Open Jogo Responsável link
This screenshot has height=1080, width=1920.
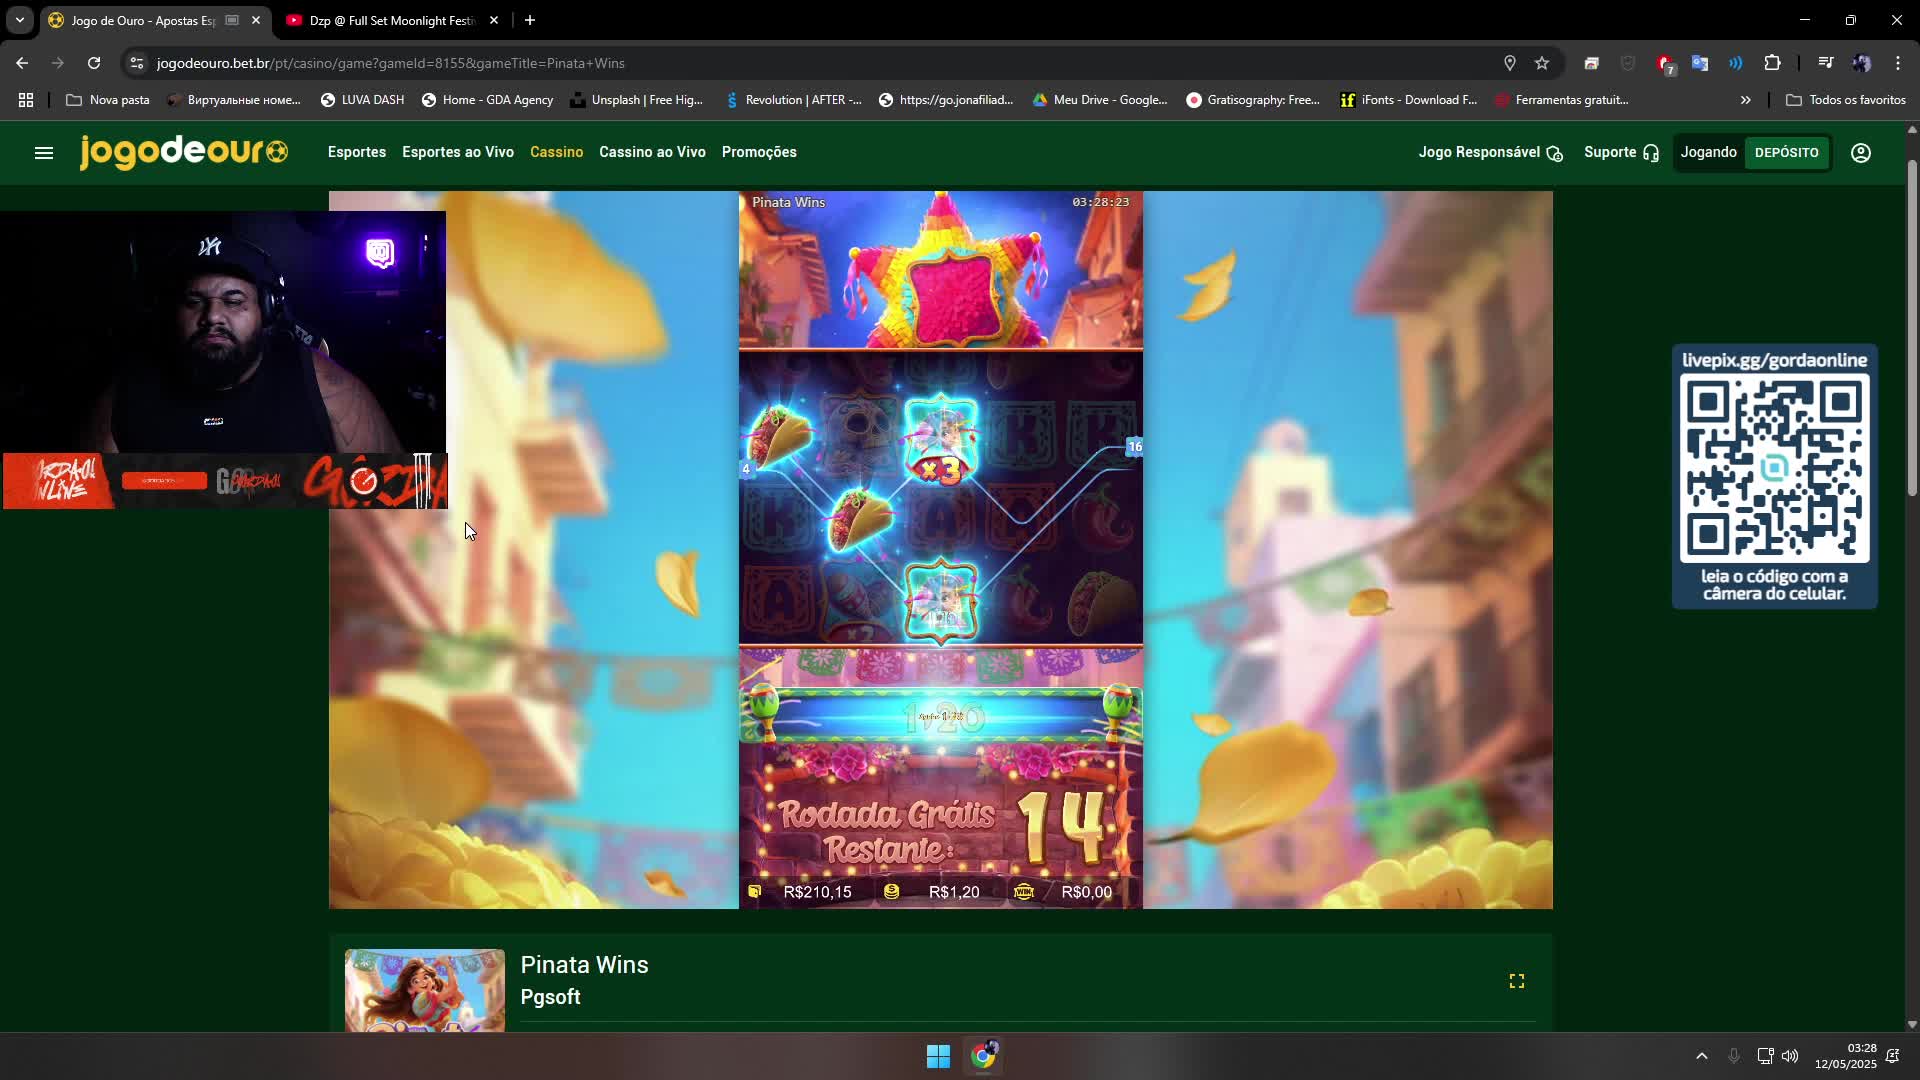pyautogui.click(x=1490, y=152)
